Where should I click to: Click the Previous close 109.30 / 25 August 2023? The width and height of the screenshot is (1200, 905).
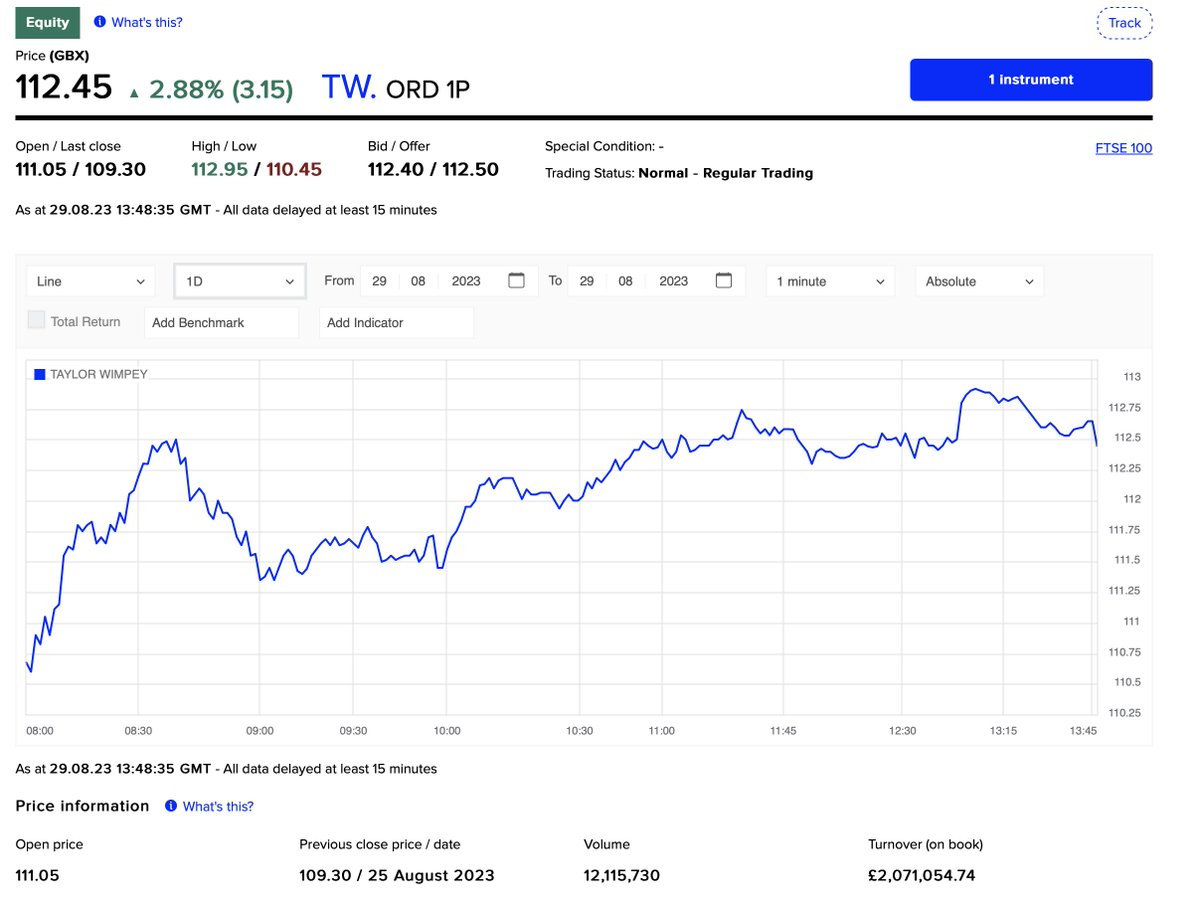click(397, 876)
